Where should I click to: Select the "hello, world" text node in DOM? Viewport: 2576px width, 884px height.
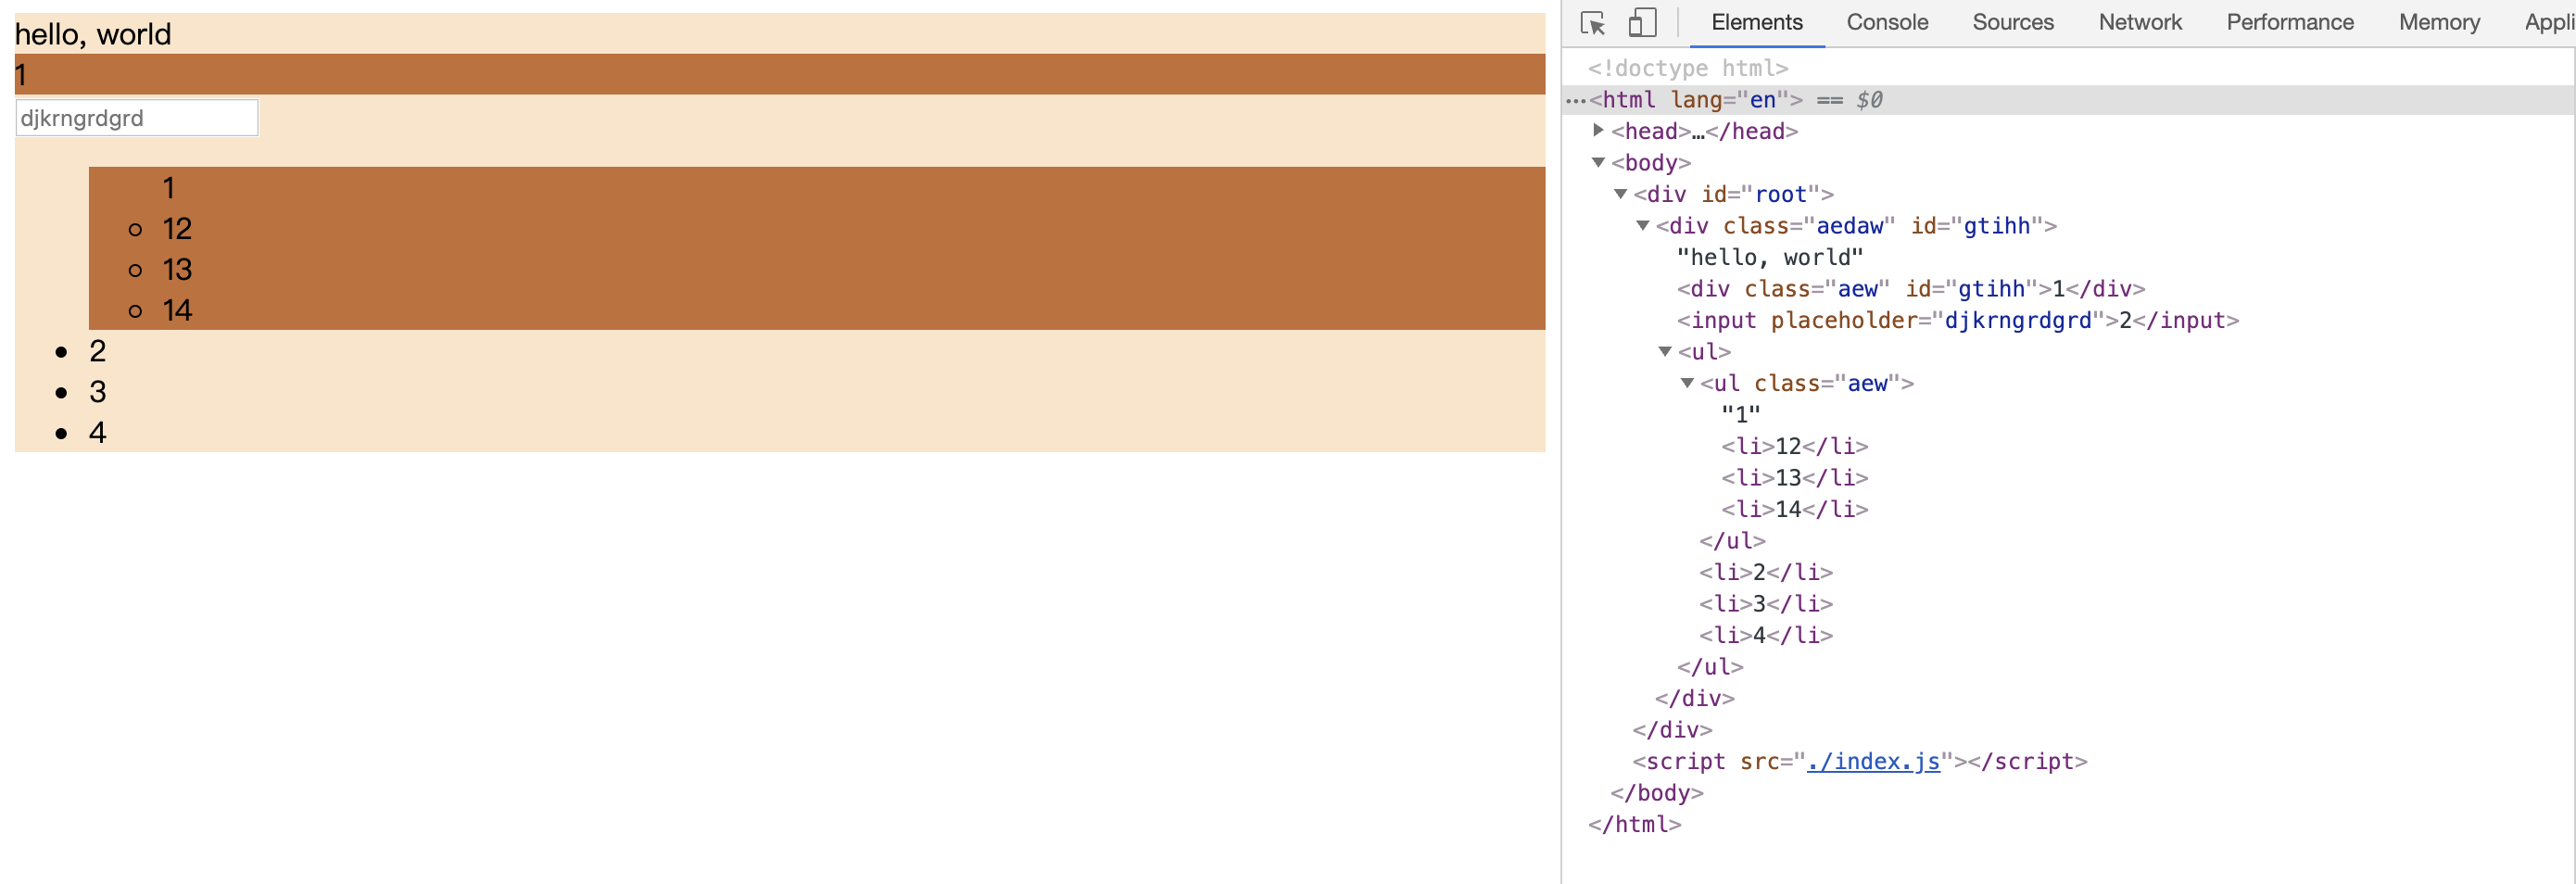click(1769, 257)
